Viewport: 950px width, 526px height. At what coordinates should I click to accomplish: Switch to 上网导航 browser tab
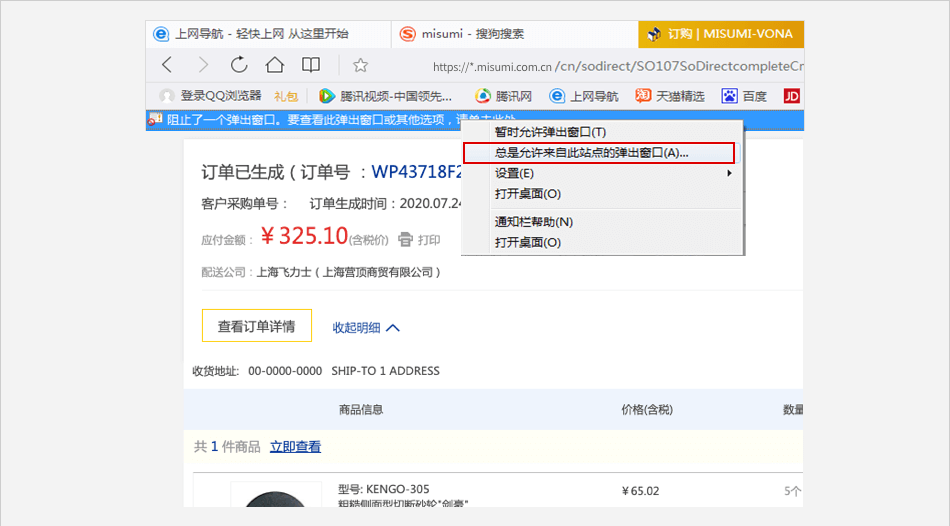coord(250,34)
